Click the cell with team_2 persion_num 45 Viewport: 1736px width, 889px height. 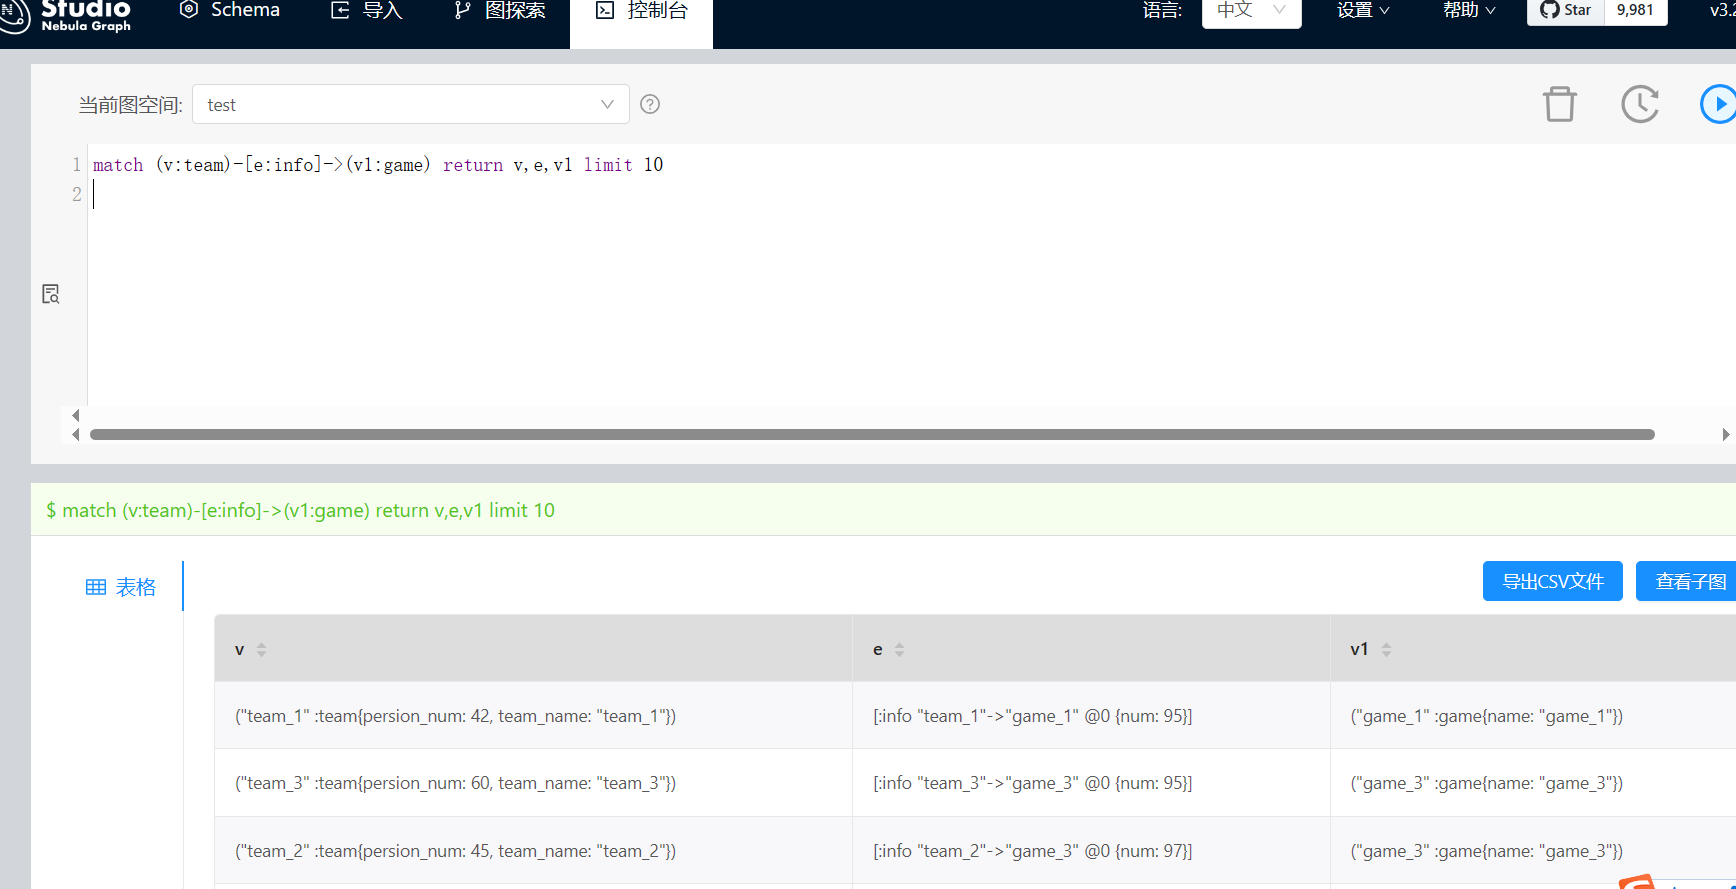[x=534, y=851]
